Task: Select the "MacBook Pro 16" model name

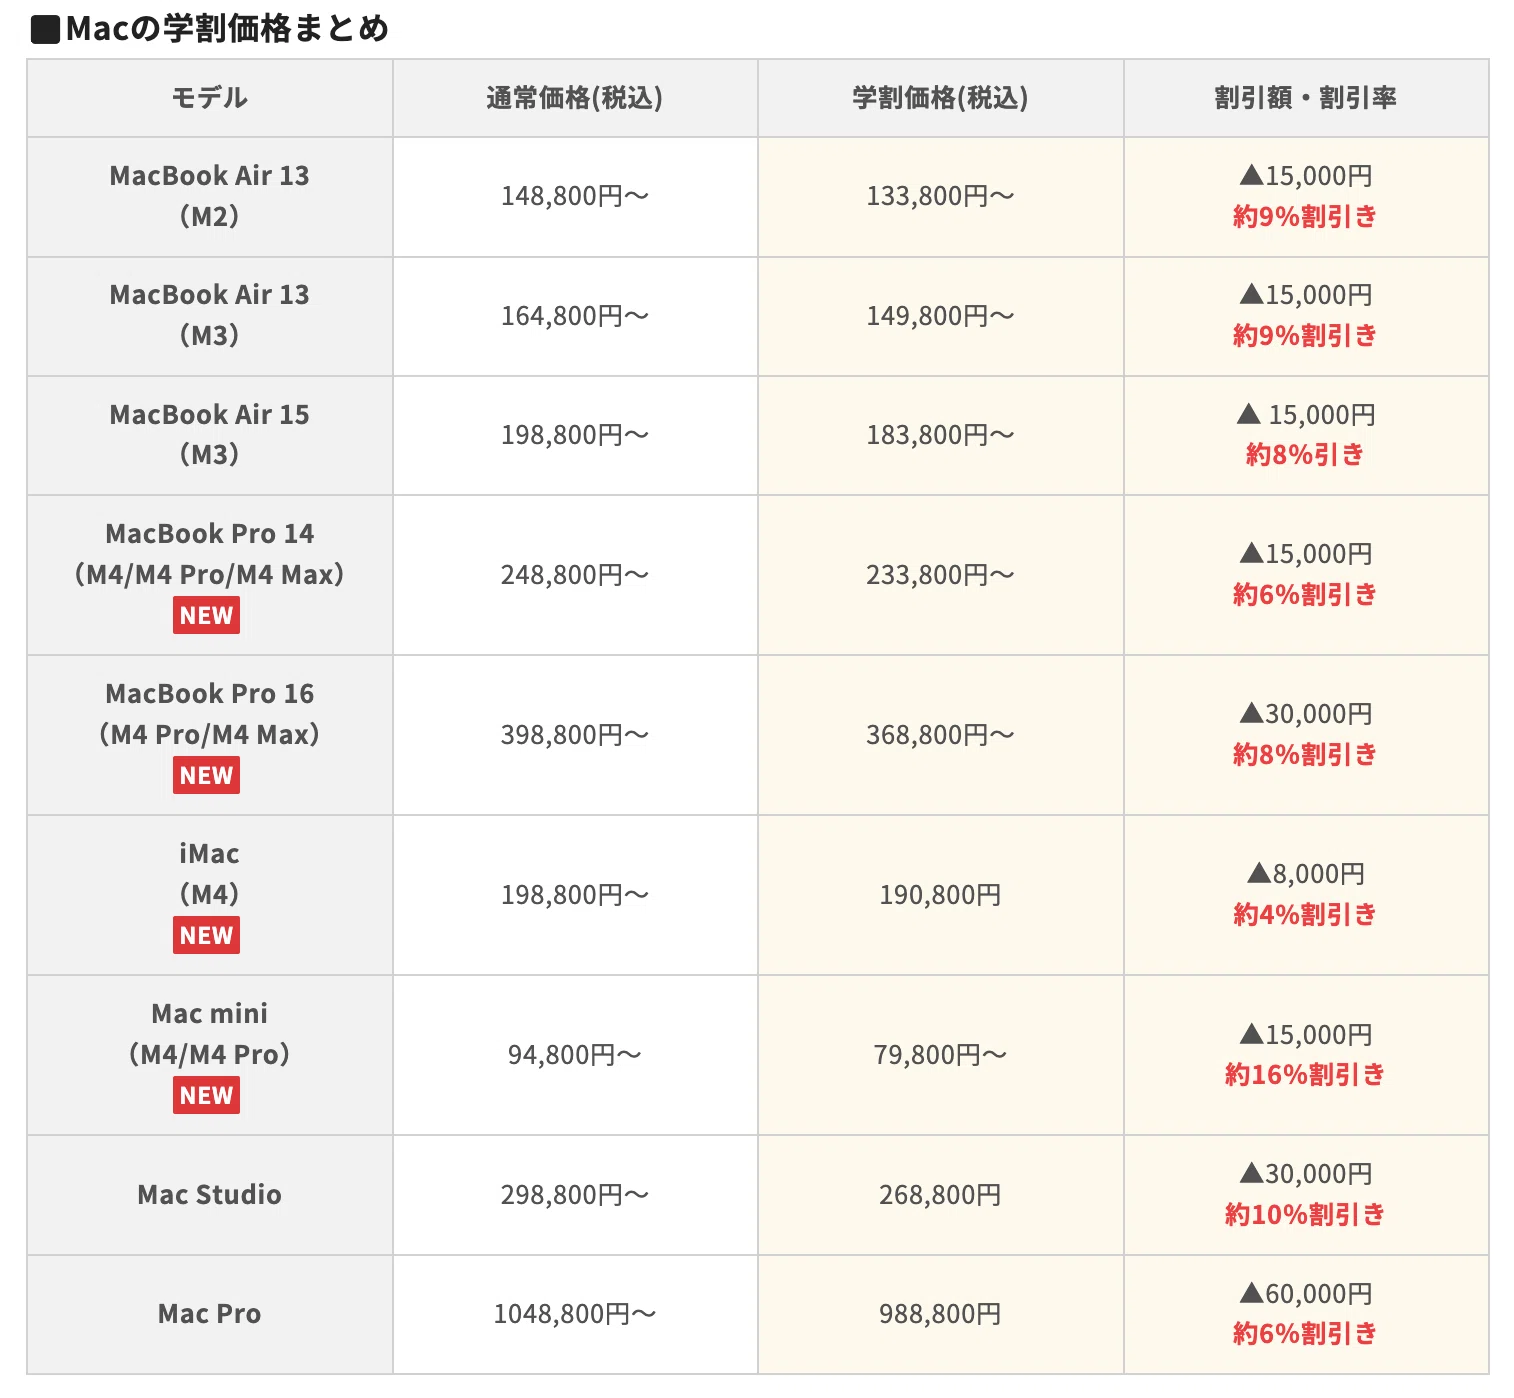Action: (x=210, y=694)
